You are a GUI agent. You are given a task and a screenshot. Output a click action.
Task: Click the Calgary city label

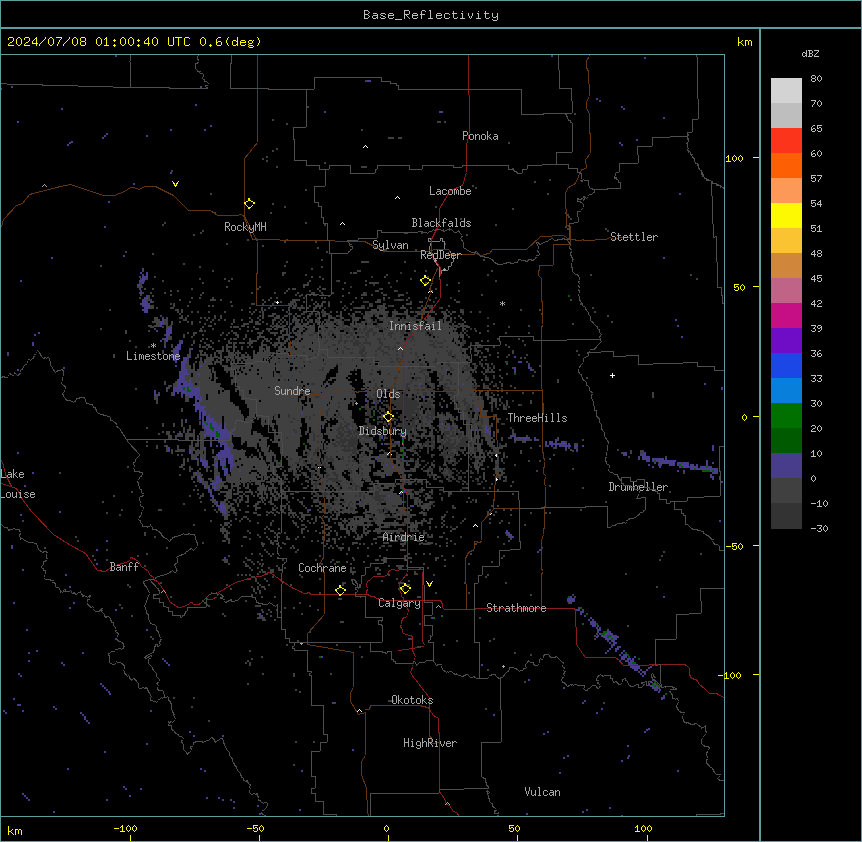click(x=399, y=603)
